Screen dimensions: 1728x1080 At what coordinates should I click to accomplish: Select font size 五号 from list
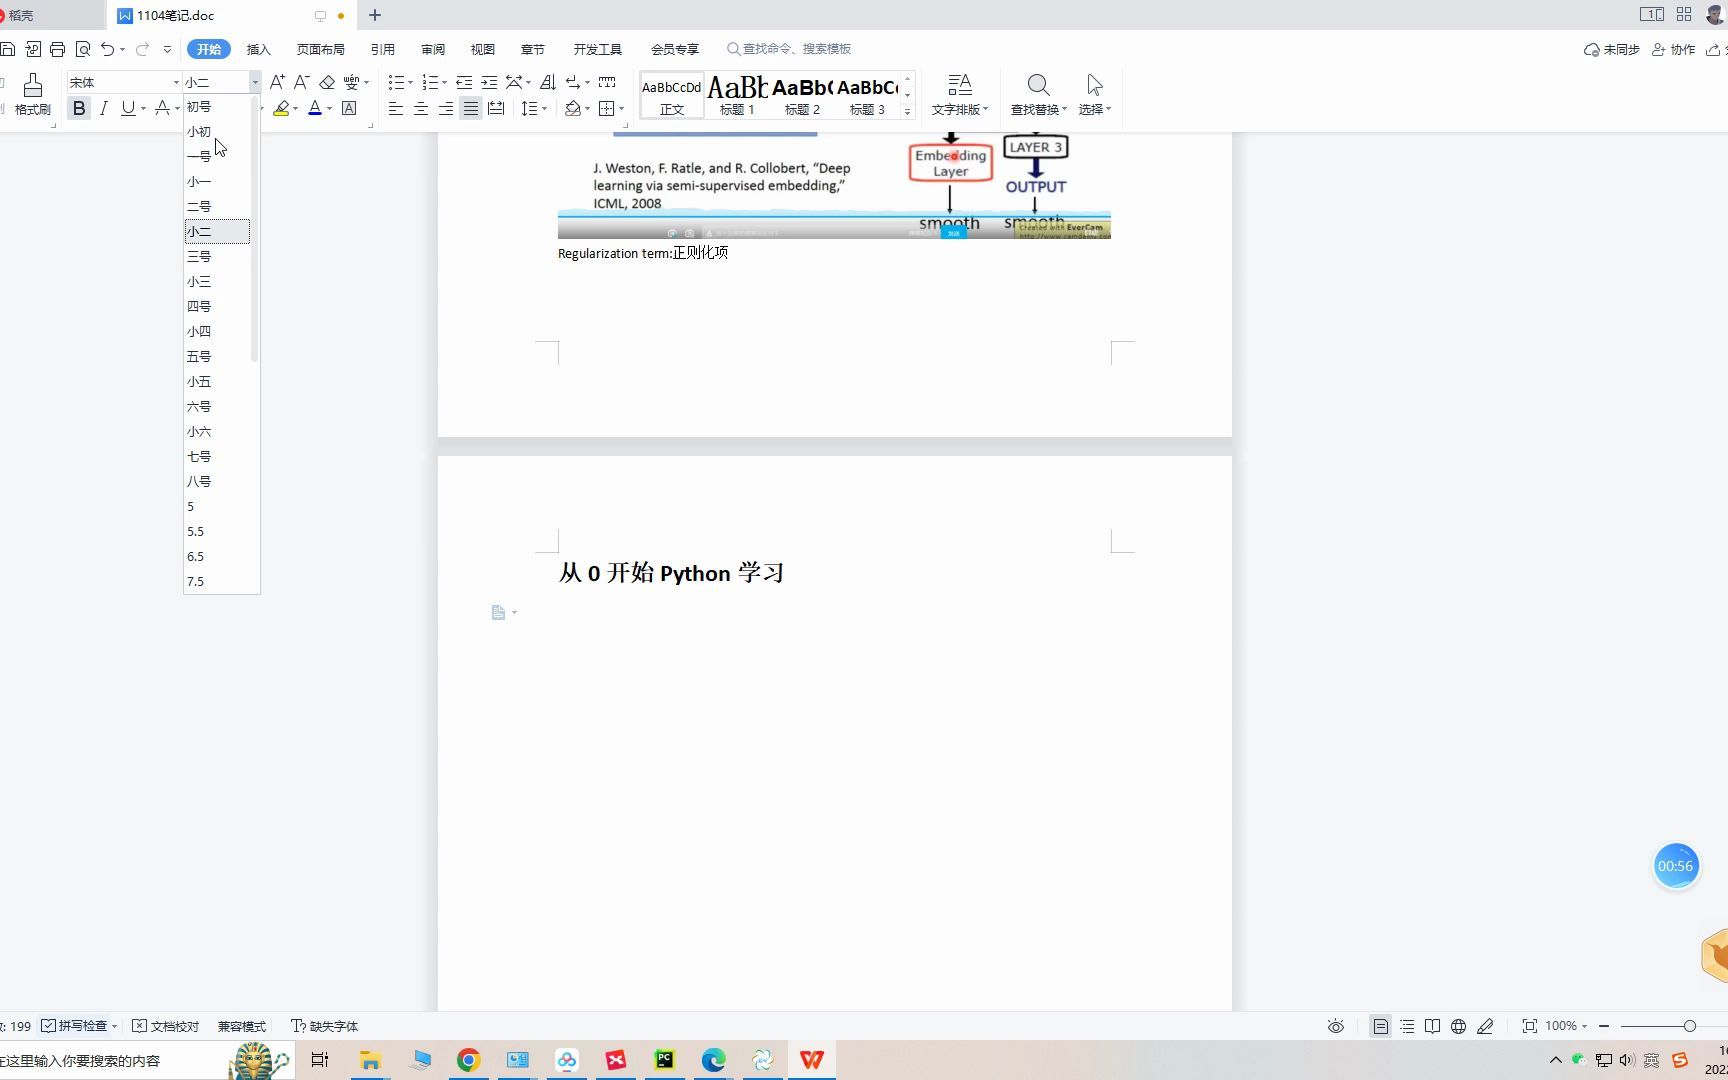coord(217,356)
